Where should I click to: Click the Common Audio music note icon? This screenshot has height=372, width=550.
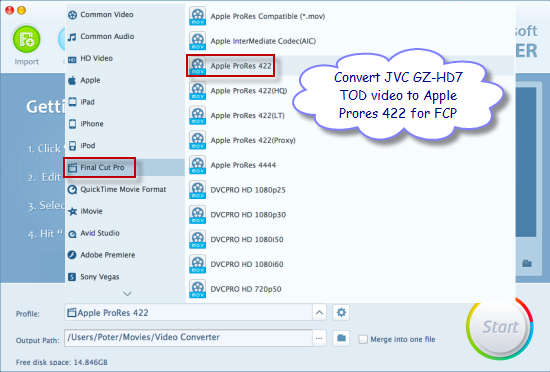click(72, 37)
